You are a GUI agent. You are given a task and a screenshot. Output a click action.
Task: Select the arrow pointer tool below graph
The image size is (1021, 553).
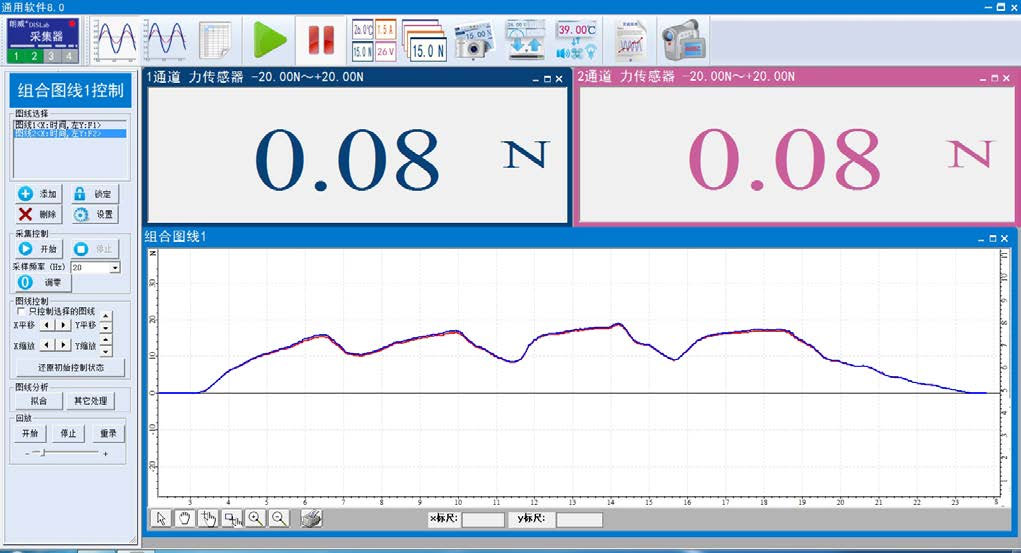[160, 518]
